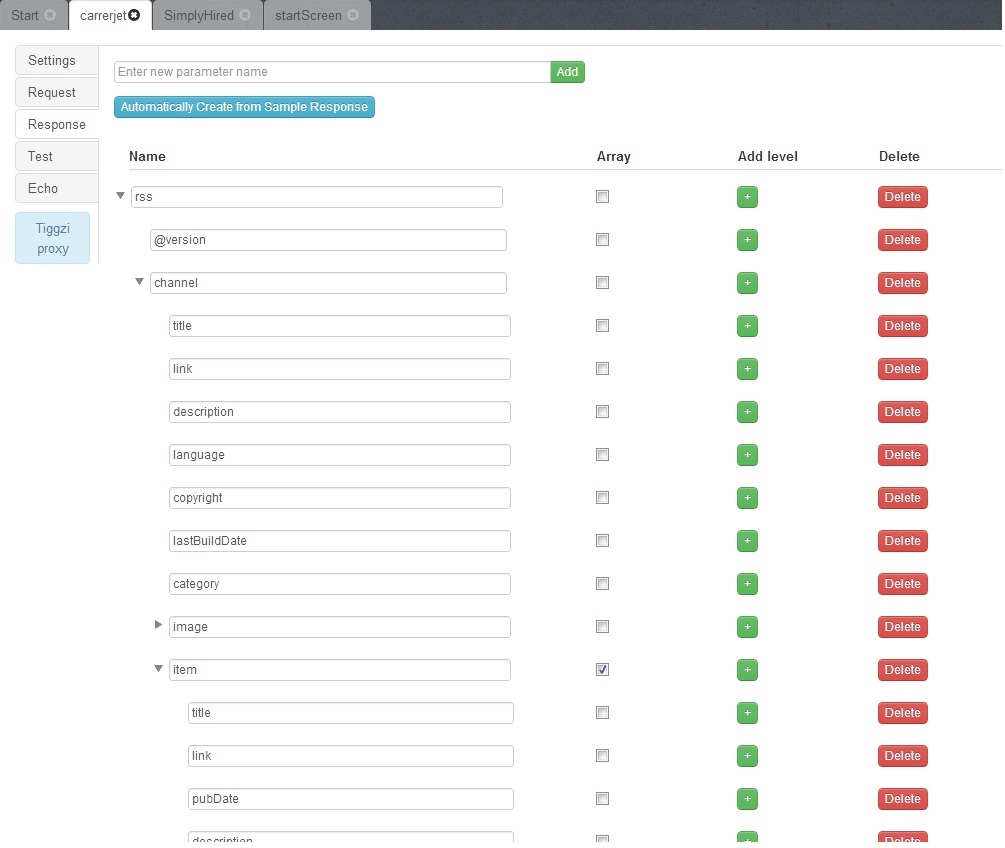The height and width of the screenshot is (848, 1005).
Task: Tick the Array checkbox for category
Action: pos(602,584)
